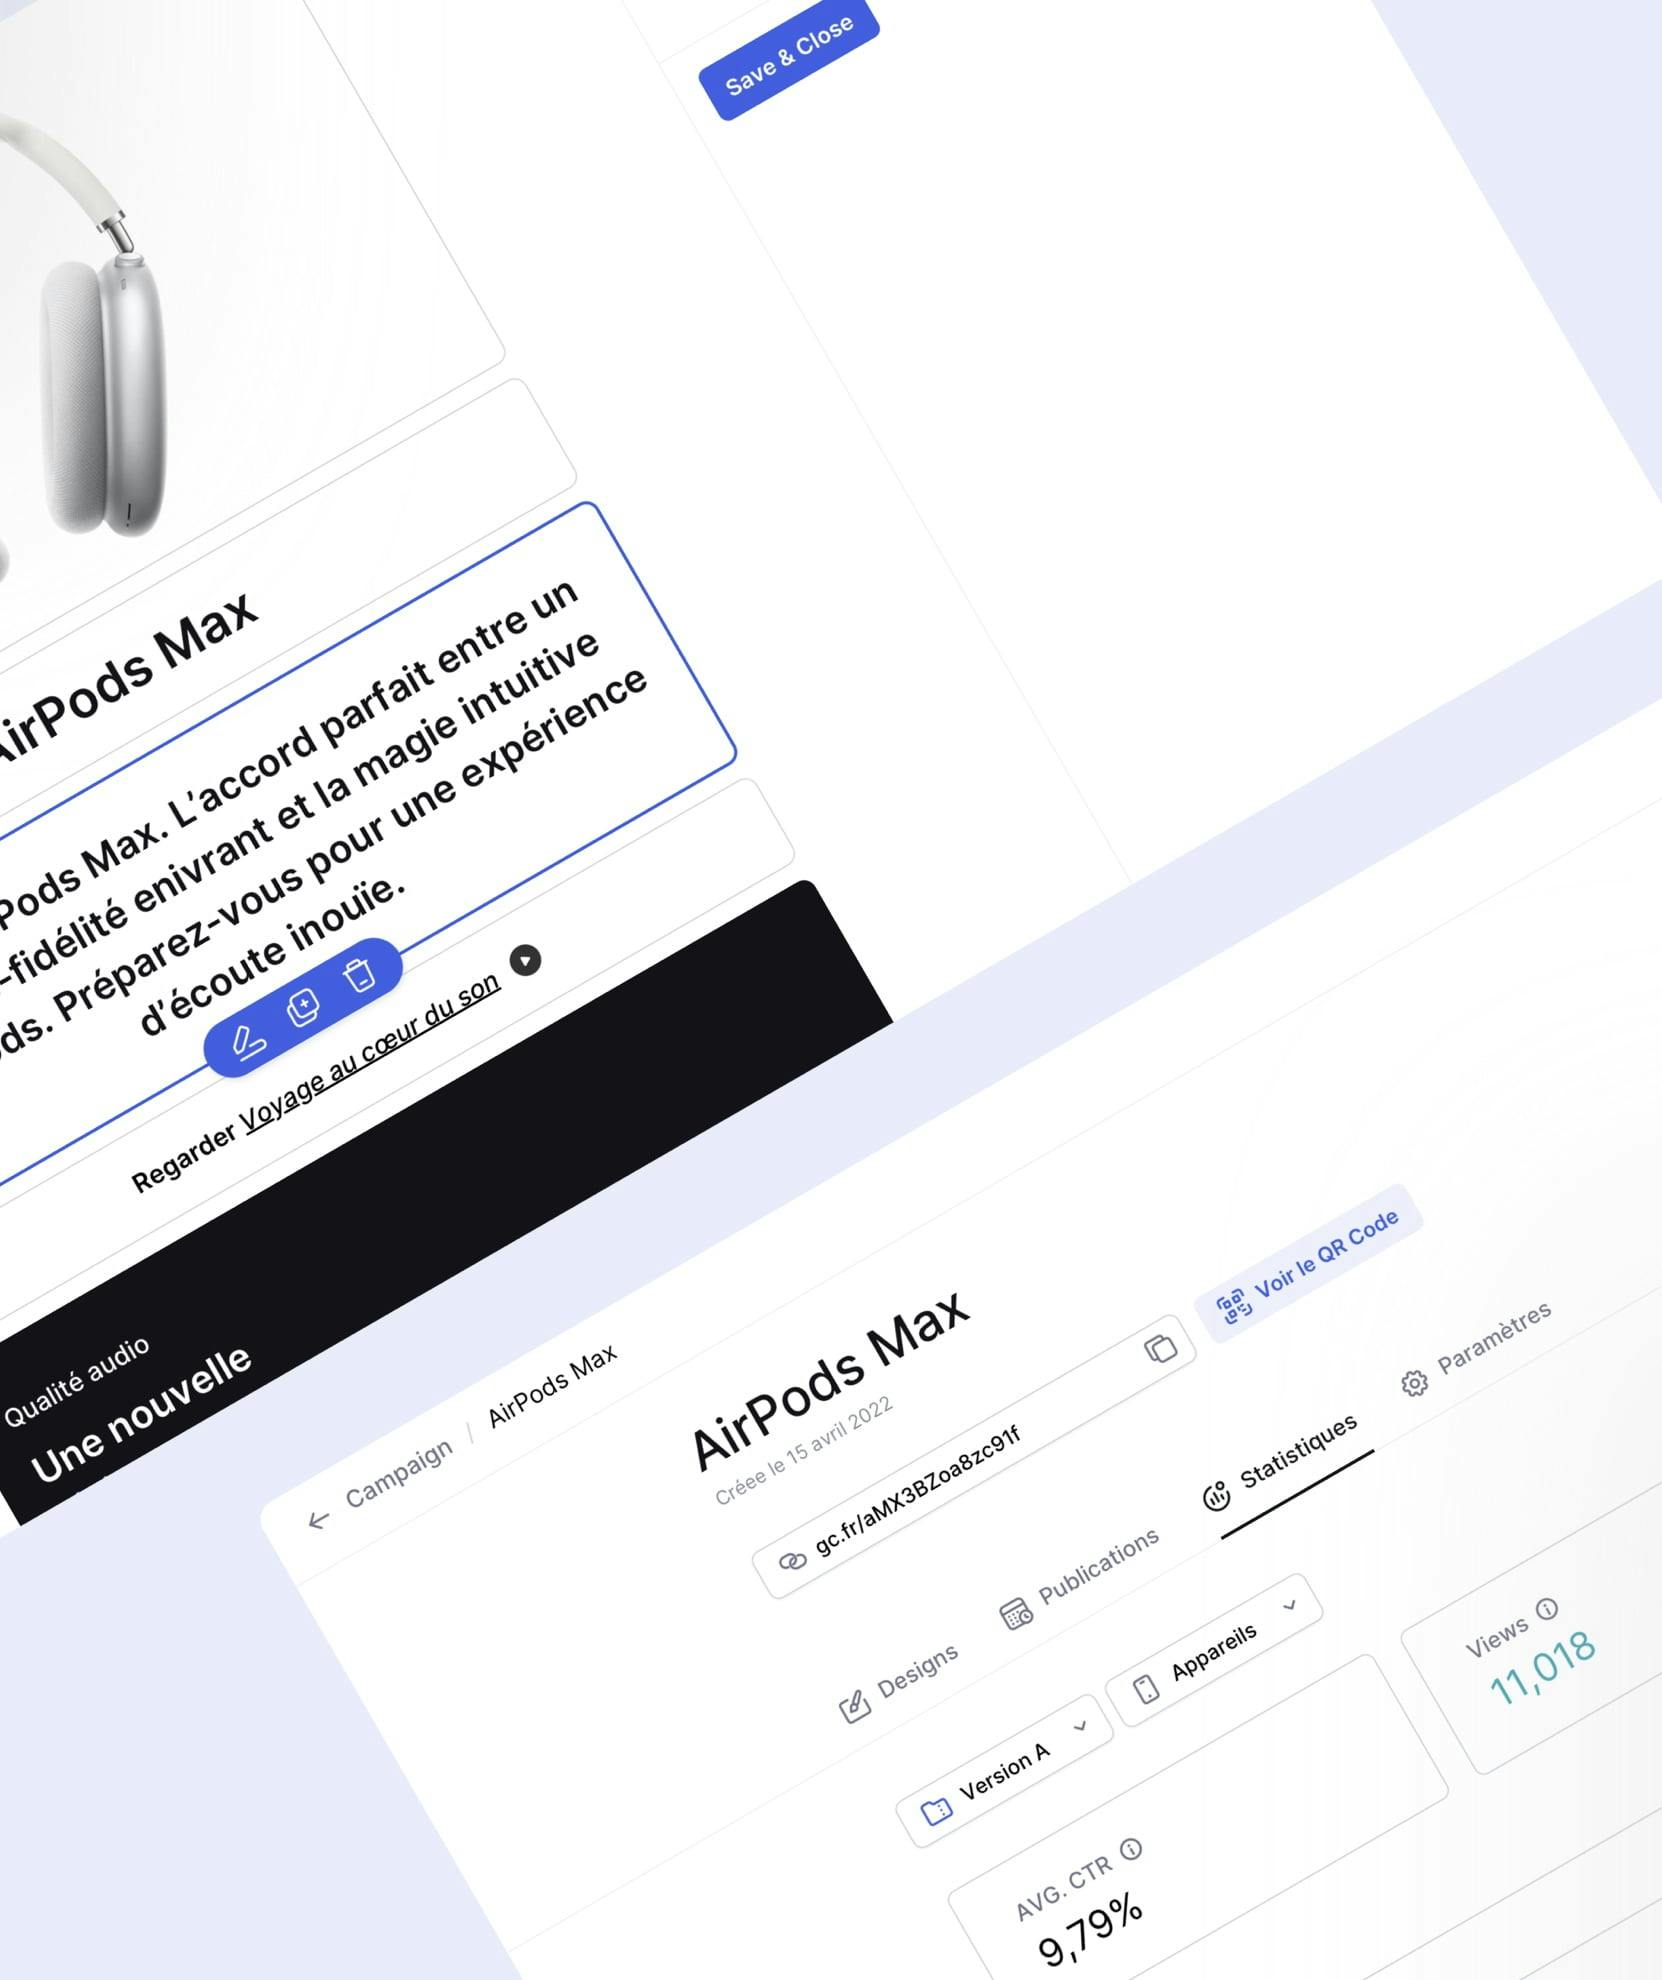Expand the Version A dropdown
The image size is (1662, 1980).
(1004, 1770)
